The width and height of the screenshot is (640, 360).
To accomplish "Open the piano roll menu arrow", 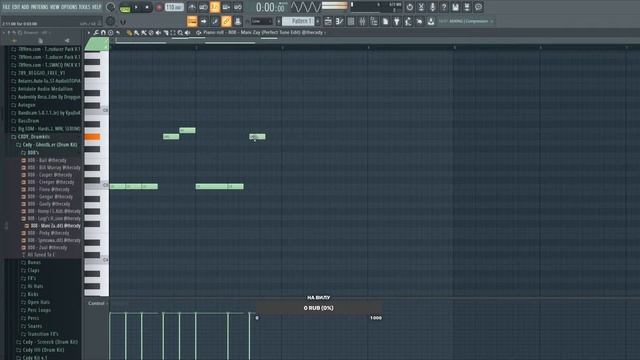I will (89, 33).
